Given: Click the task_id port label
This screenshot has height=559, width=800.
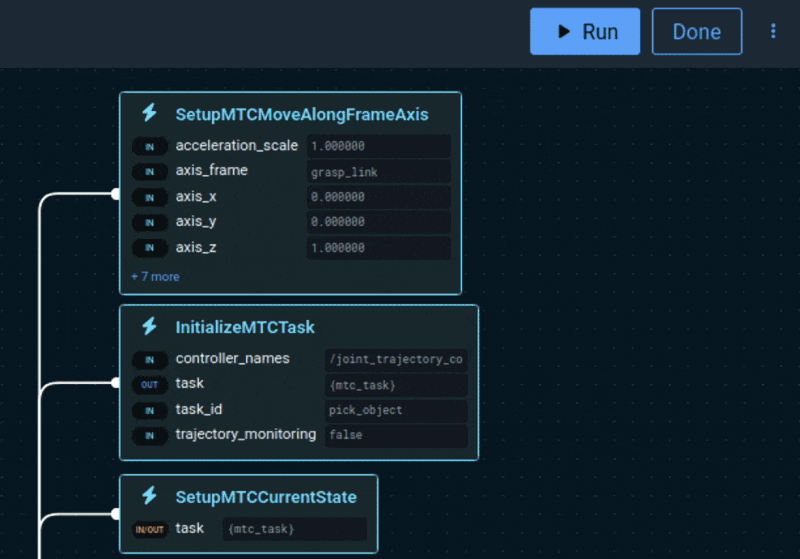Looking at the screenshot, I should pyautogui.click(x=199, y=409).
